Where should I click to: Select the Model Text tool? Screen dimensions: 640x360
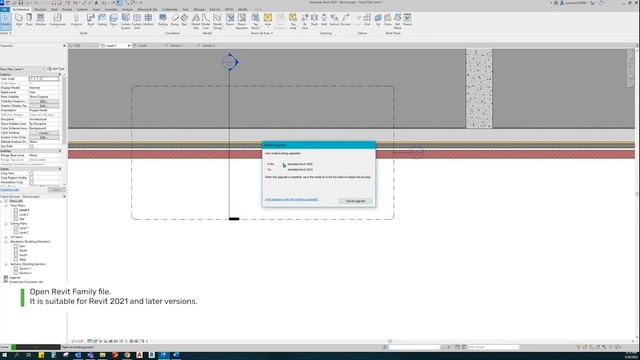coord(196,21)
